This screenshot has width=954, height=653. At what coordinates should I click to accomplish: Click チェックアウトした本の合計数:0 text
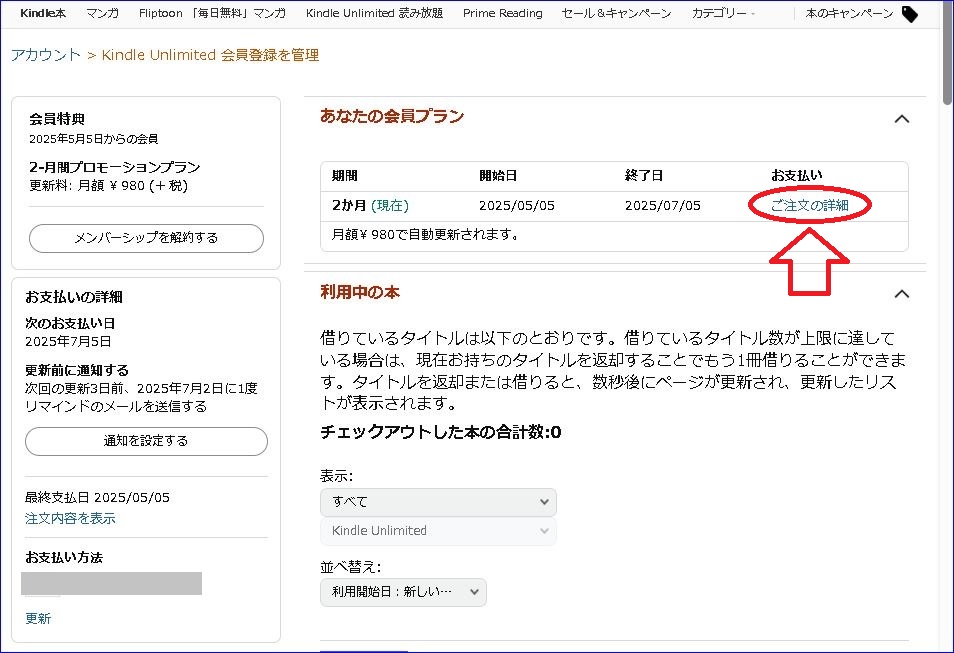pyautogui.click(x=440, y=432)
